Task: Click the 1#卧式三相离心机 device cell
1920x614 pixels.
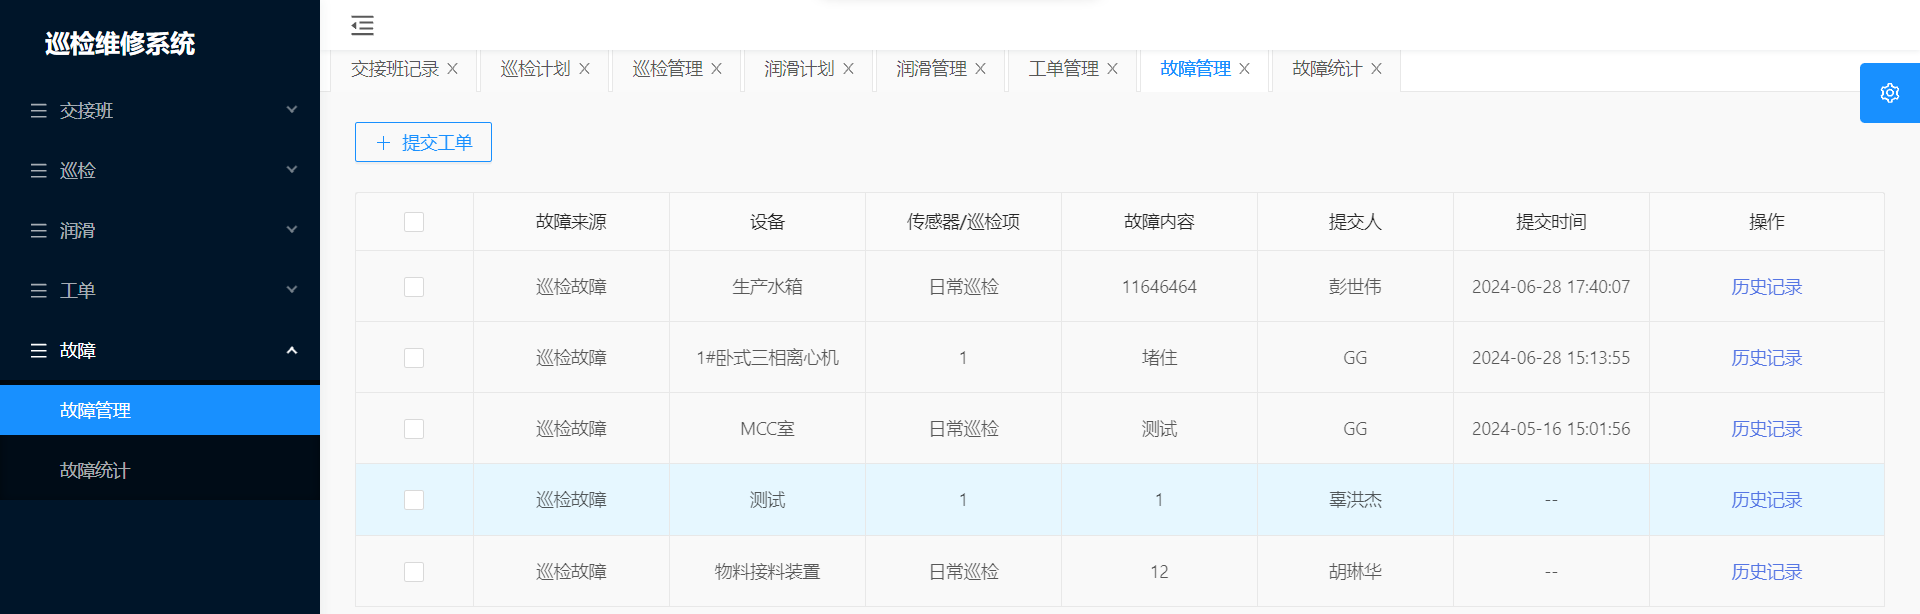Action: tap(767, 358)
